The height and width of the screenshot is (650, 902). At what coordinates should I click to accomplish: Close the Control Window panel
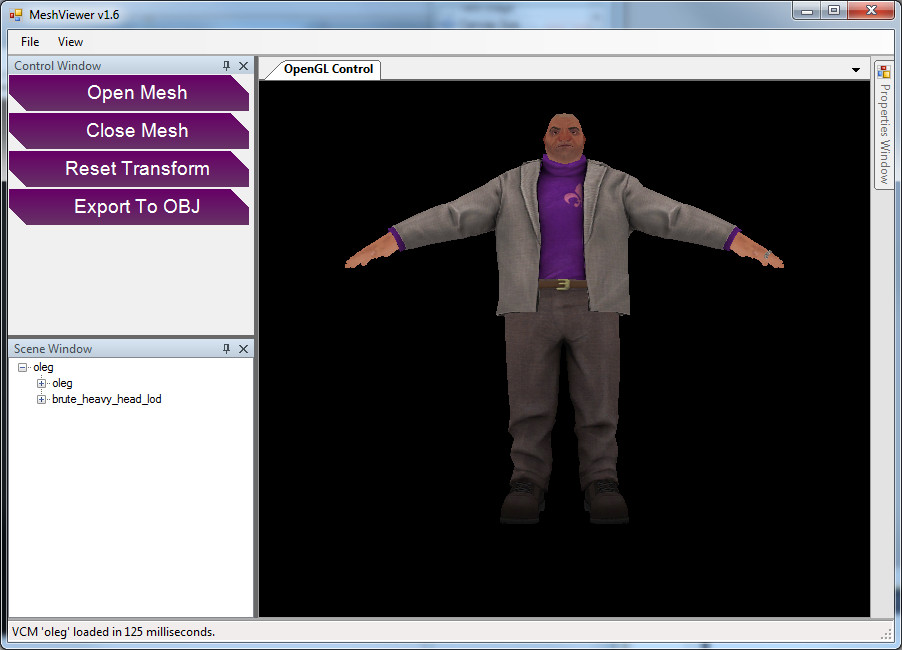tap(243, 66)
